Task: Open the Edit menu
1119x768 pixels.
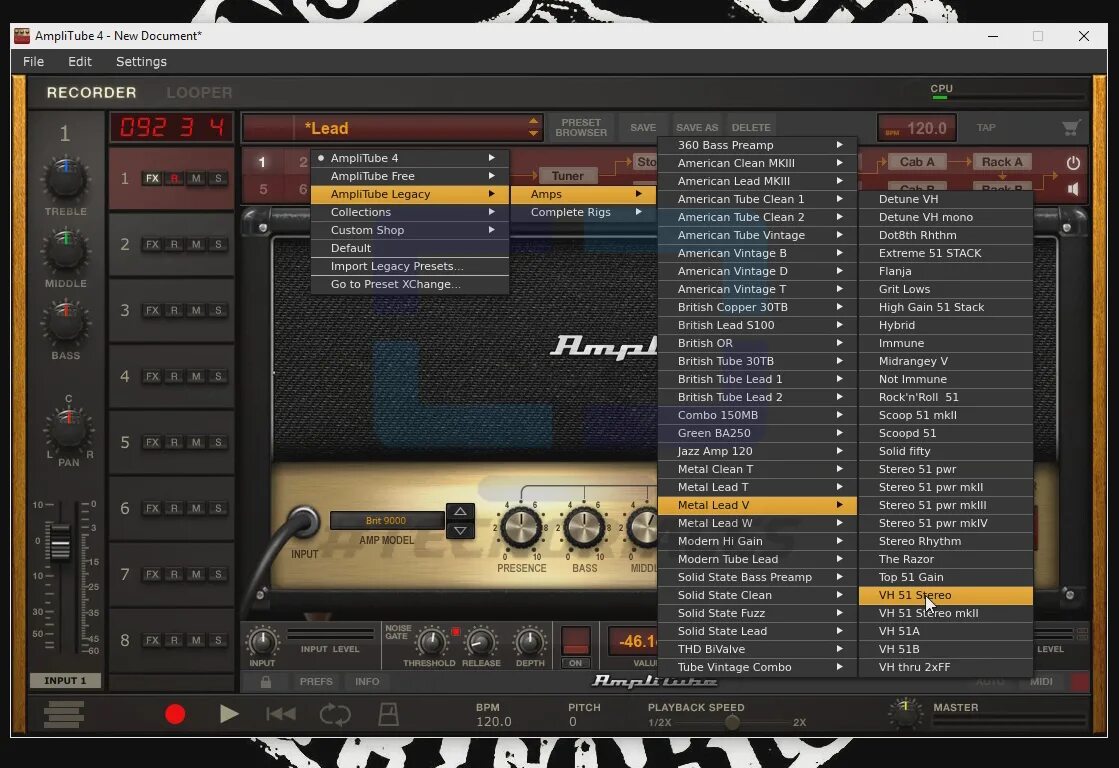Action: 79,61
